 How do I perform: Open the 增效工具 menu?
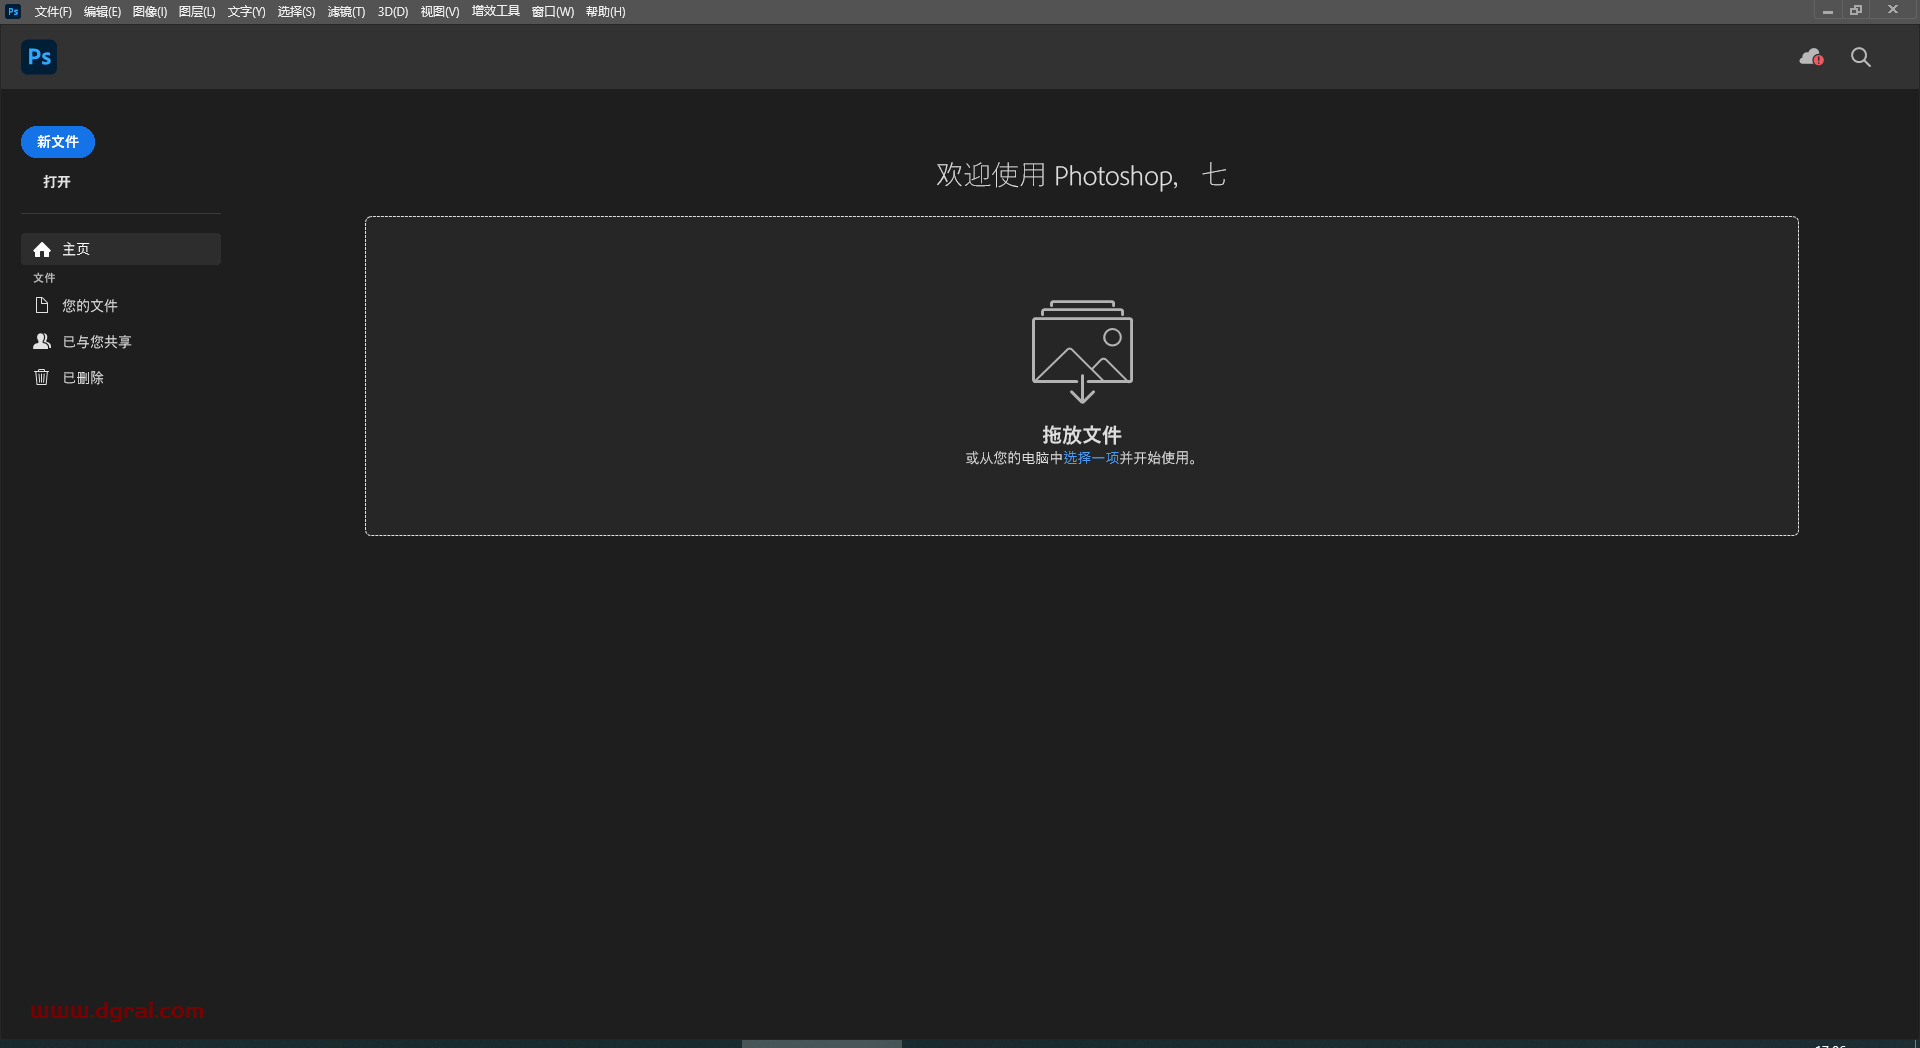pyautogui.click(x=496, y=12)
